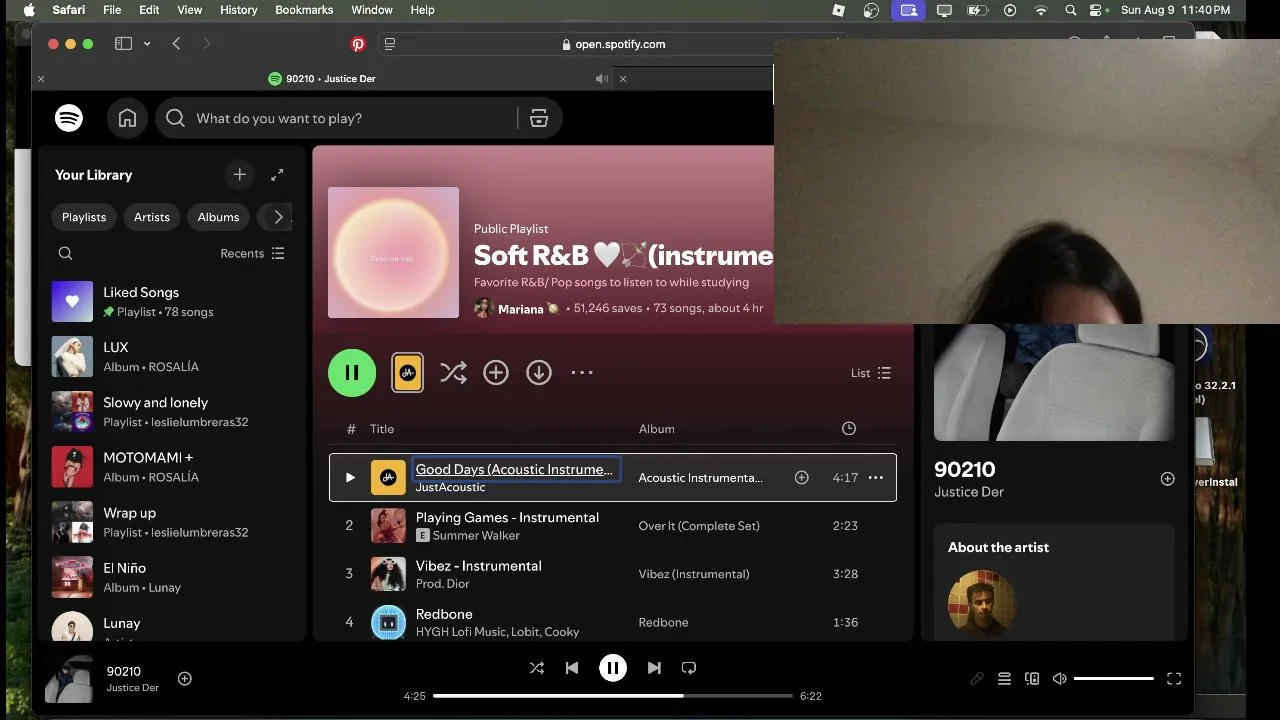Screen dimensions: 1280x720
Task: Open the Pinterest extension icon
Action: click(x=358, y=44)
